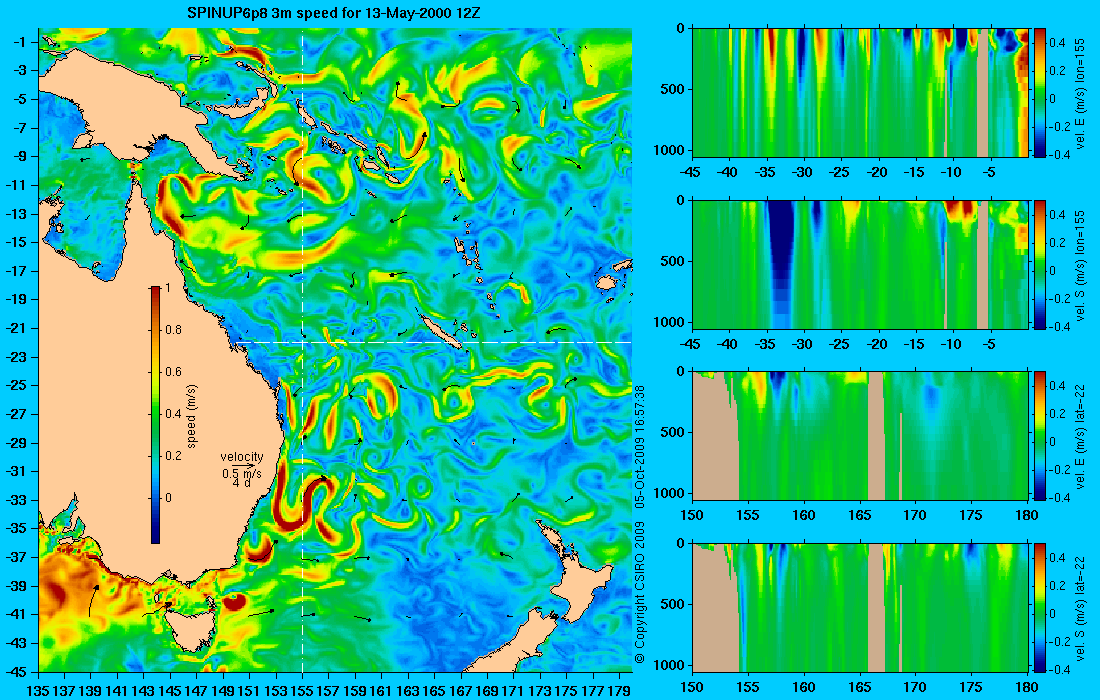
Task: Click longitude tick "155" below the main map
Action: pos(302,691)
